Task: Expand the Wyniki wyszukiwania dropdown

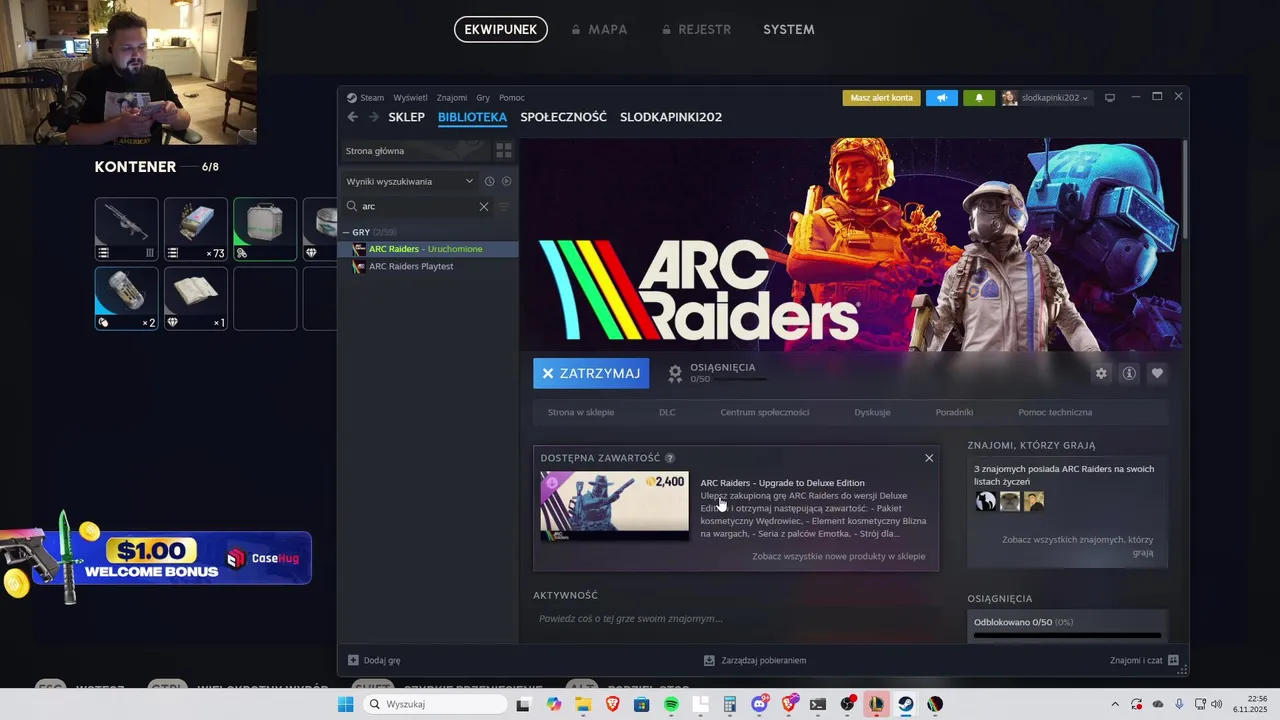Action: pyautogui.click(x=410, y=181)
